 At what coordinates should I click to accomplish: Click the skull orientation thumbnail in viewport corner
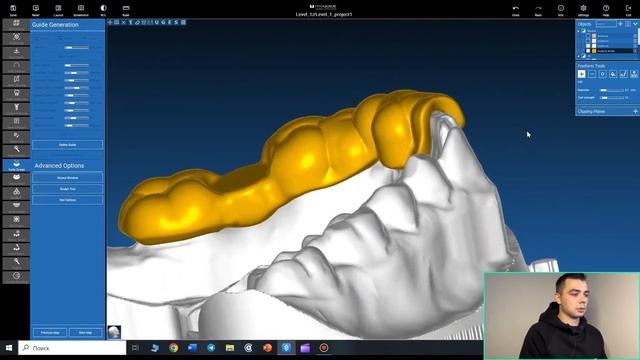114,332
